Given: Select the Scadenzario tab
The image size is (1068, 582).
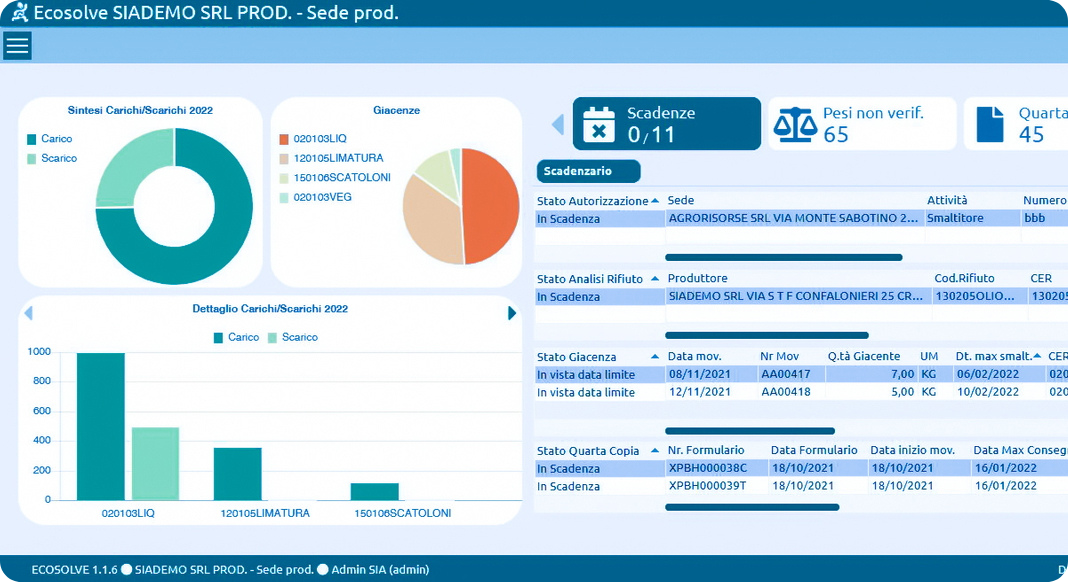Looking at the screenshot, I should click(x=587, y=171).
